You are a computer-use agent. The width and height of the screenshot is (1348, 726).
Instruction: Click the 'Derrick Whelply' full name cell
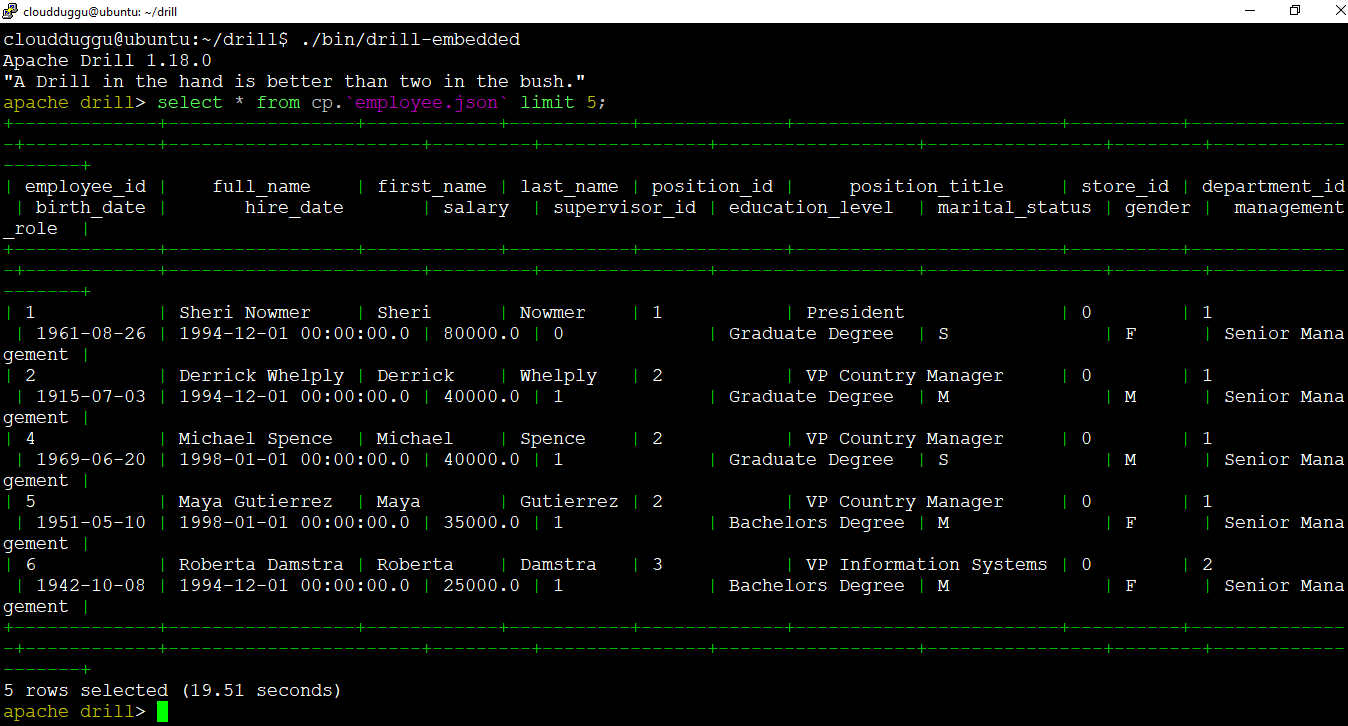click(261, 376)
